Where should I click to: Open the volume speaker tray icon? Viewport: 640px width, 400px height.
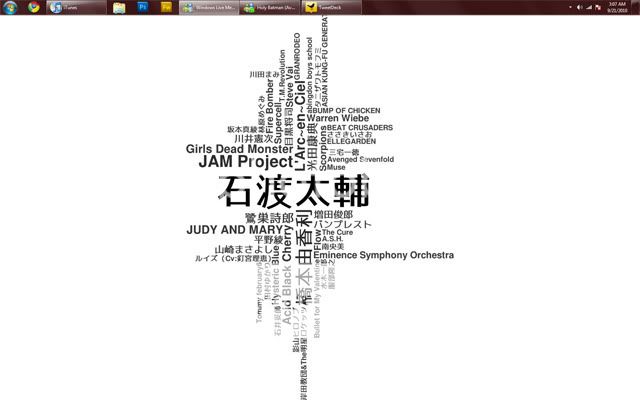[580, 7]
